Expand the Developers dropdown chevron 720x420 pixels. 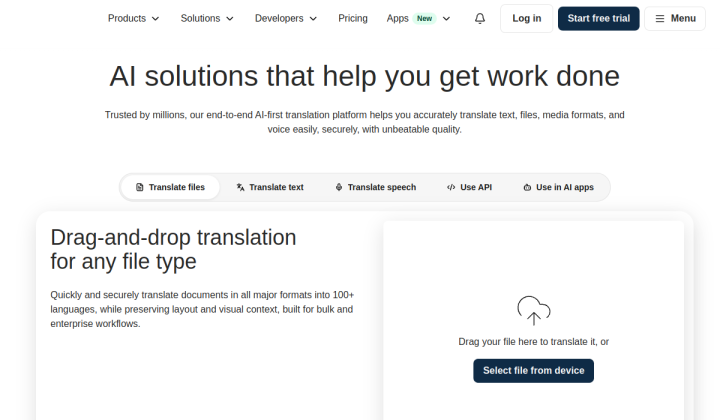click(x=313, y=19)
